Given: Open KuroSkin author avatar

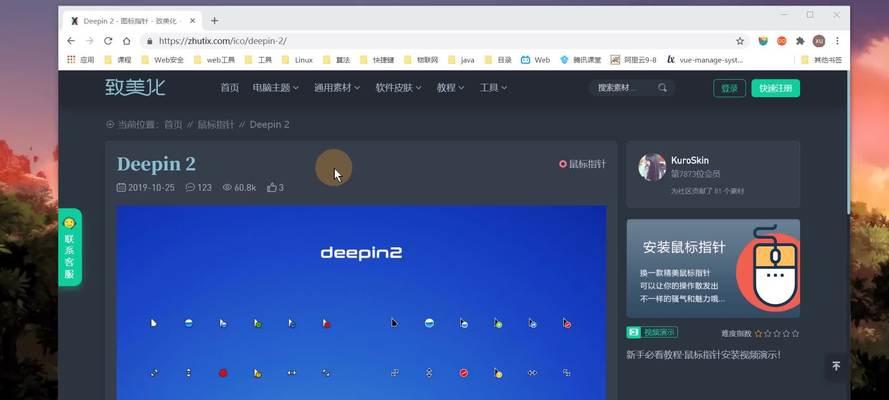Looking at the screenshot, I should [652, 167].
